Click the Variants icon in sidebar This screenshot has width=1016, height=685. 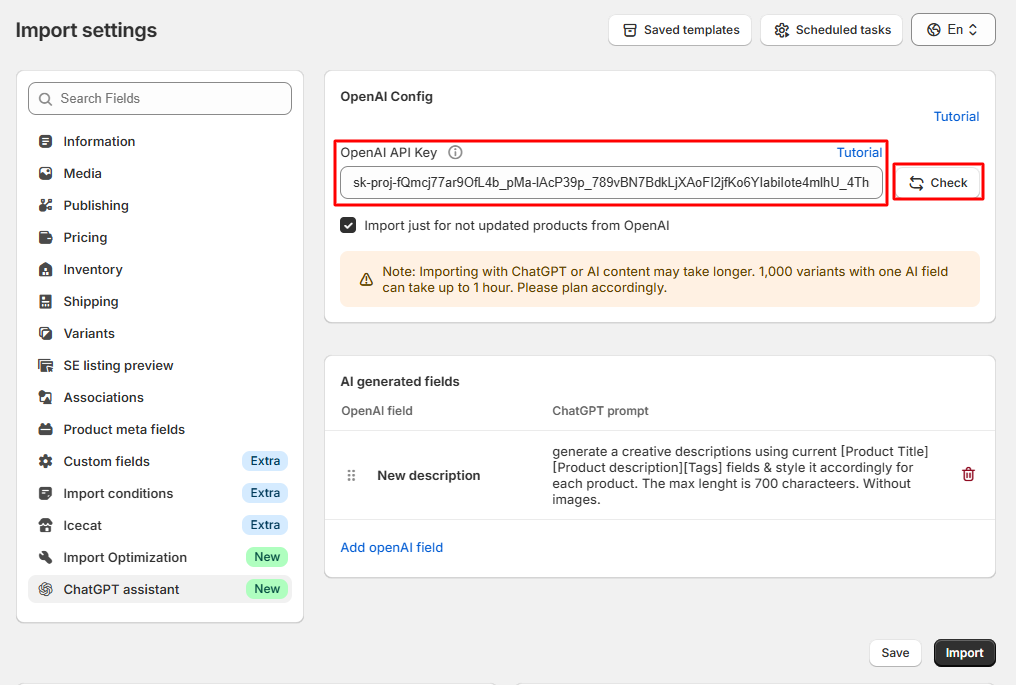(x=45, y=333)
